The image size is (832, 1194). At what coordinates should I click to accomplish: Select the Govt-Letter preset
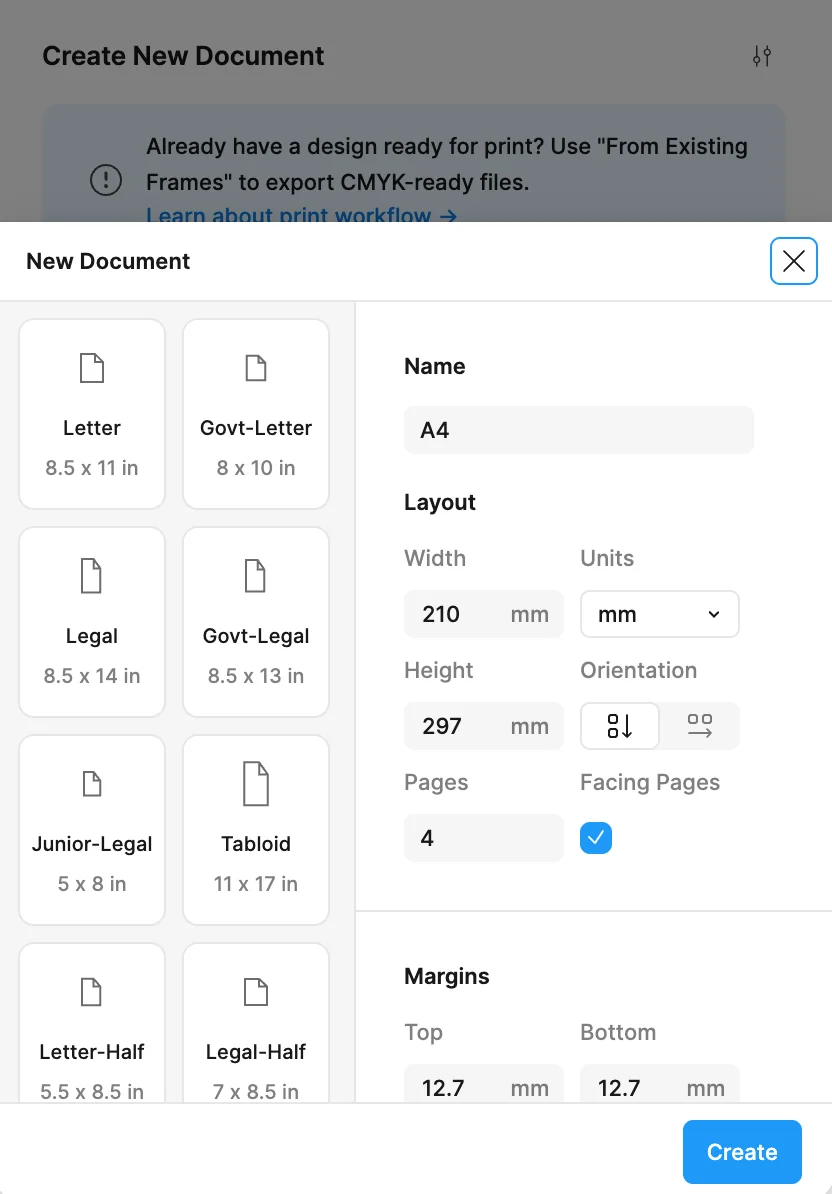click(x=255, y=413)
